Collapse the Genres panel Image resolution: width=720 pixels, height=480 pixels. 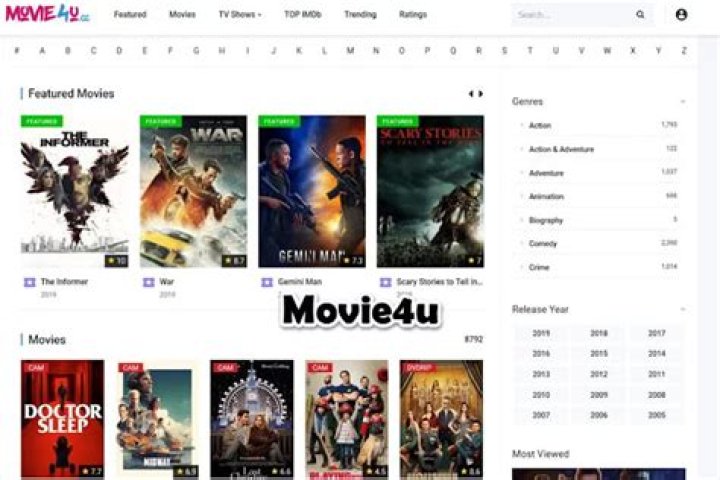point(683,102)
